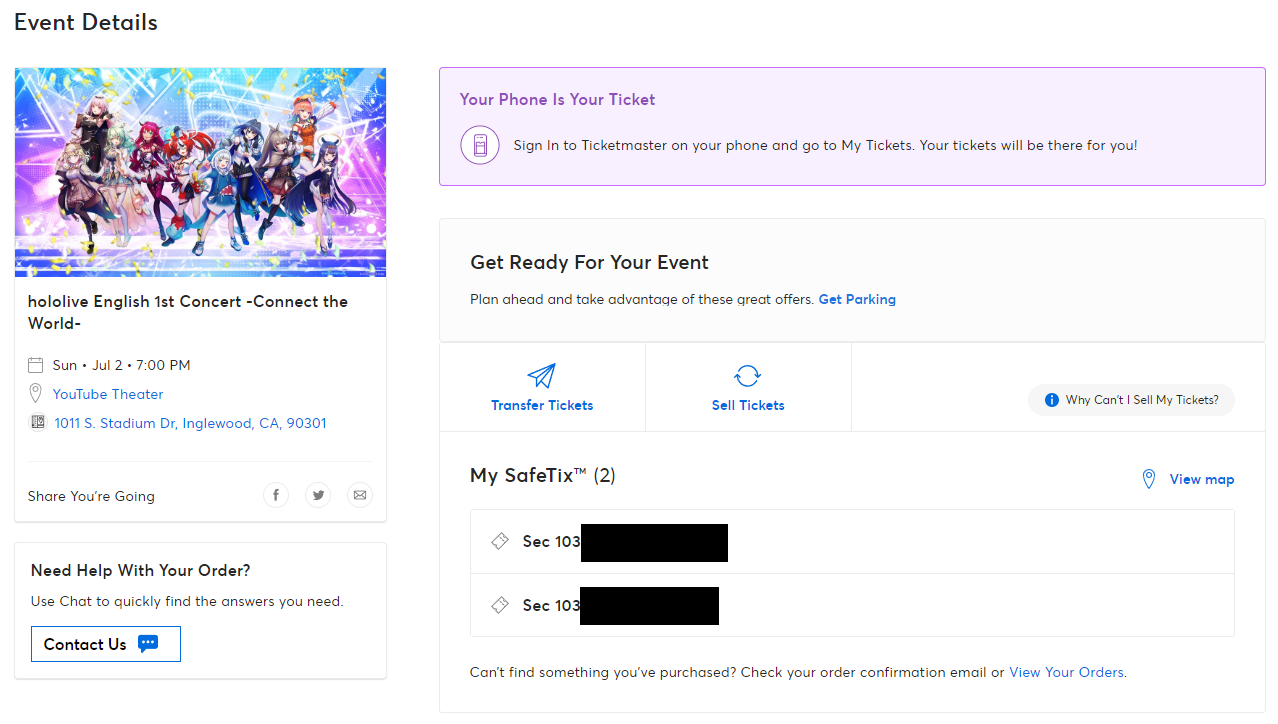
Task: Share event via email icon
Action: (x=360, y=495)
